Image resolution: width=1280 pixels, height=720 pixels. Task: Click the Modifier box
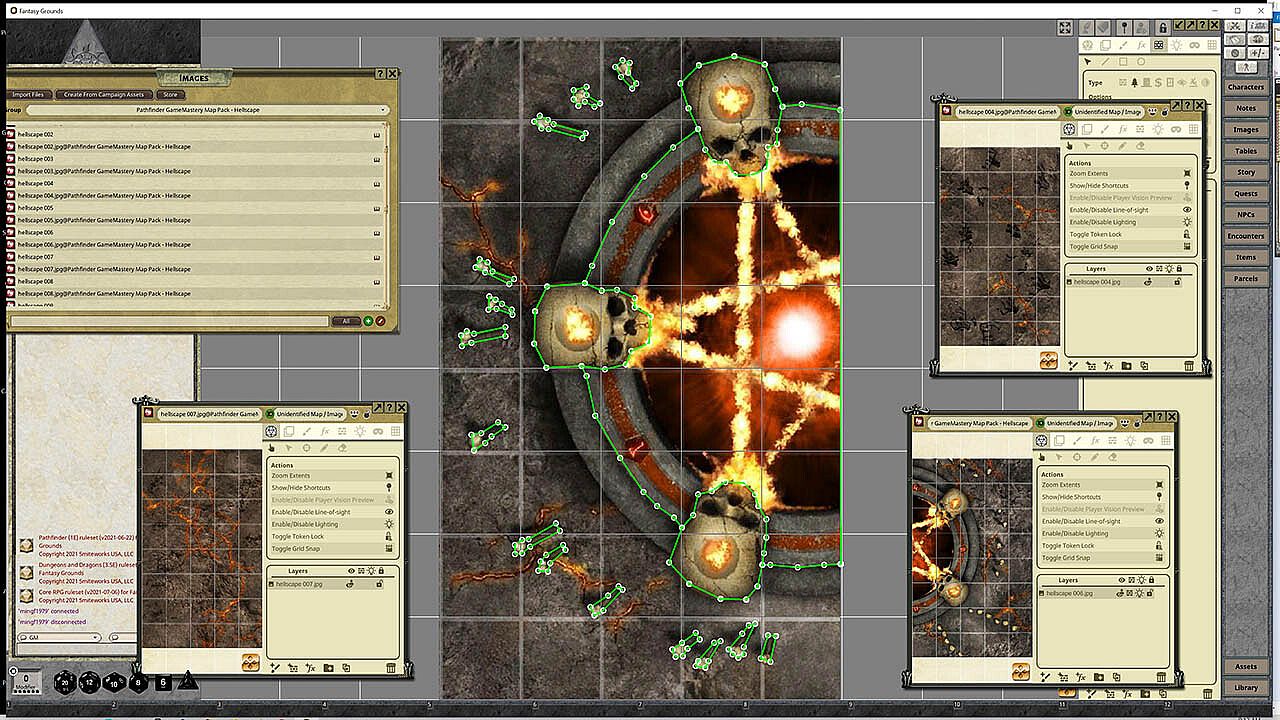tap(27, 681)
